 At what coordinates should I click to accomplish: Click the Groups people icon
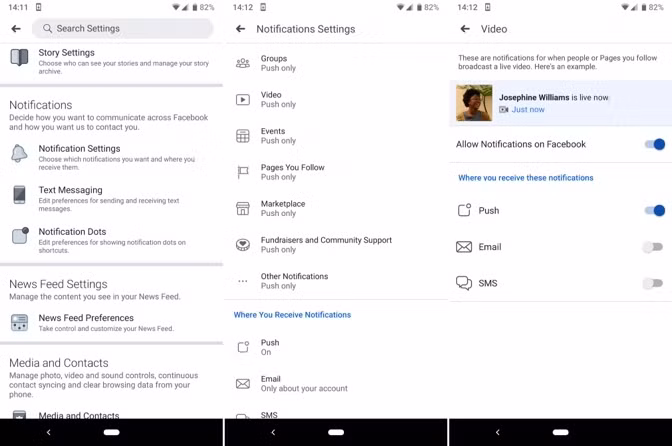[243, 64]
